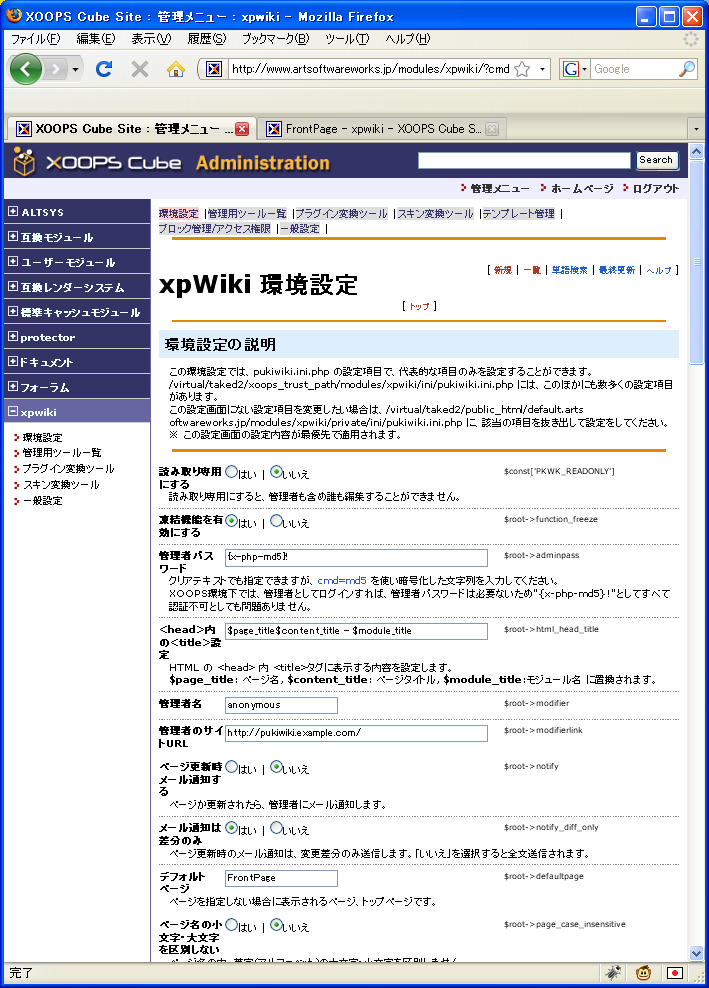The image size is (709, 988).
Task: Click the page vertical scrollbar thumb
Action: tap(696, 260)
